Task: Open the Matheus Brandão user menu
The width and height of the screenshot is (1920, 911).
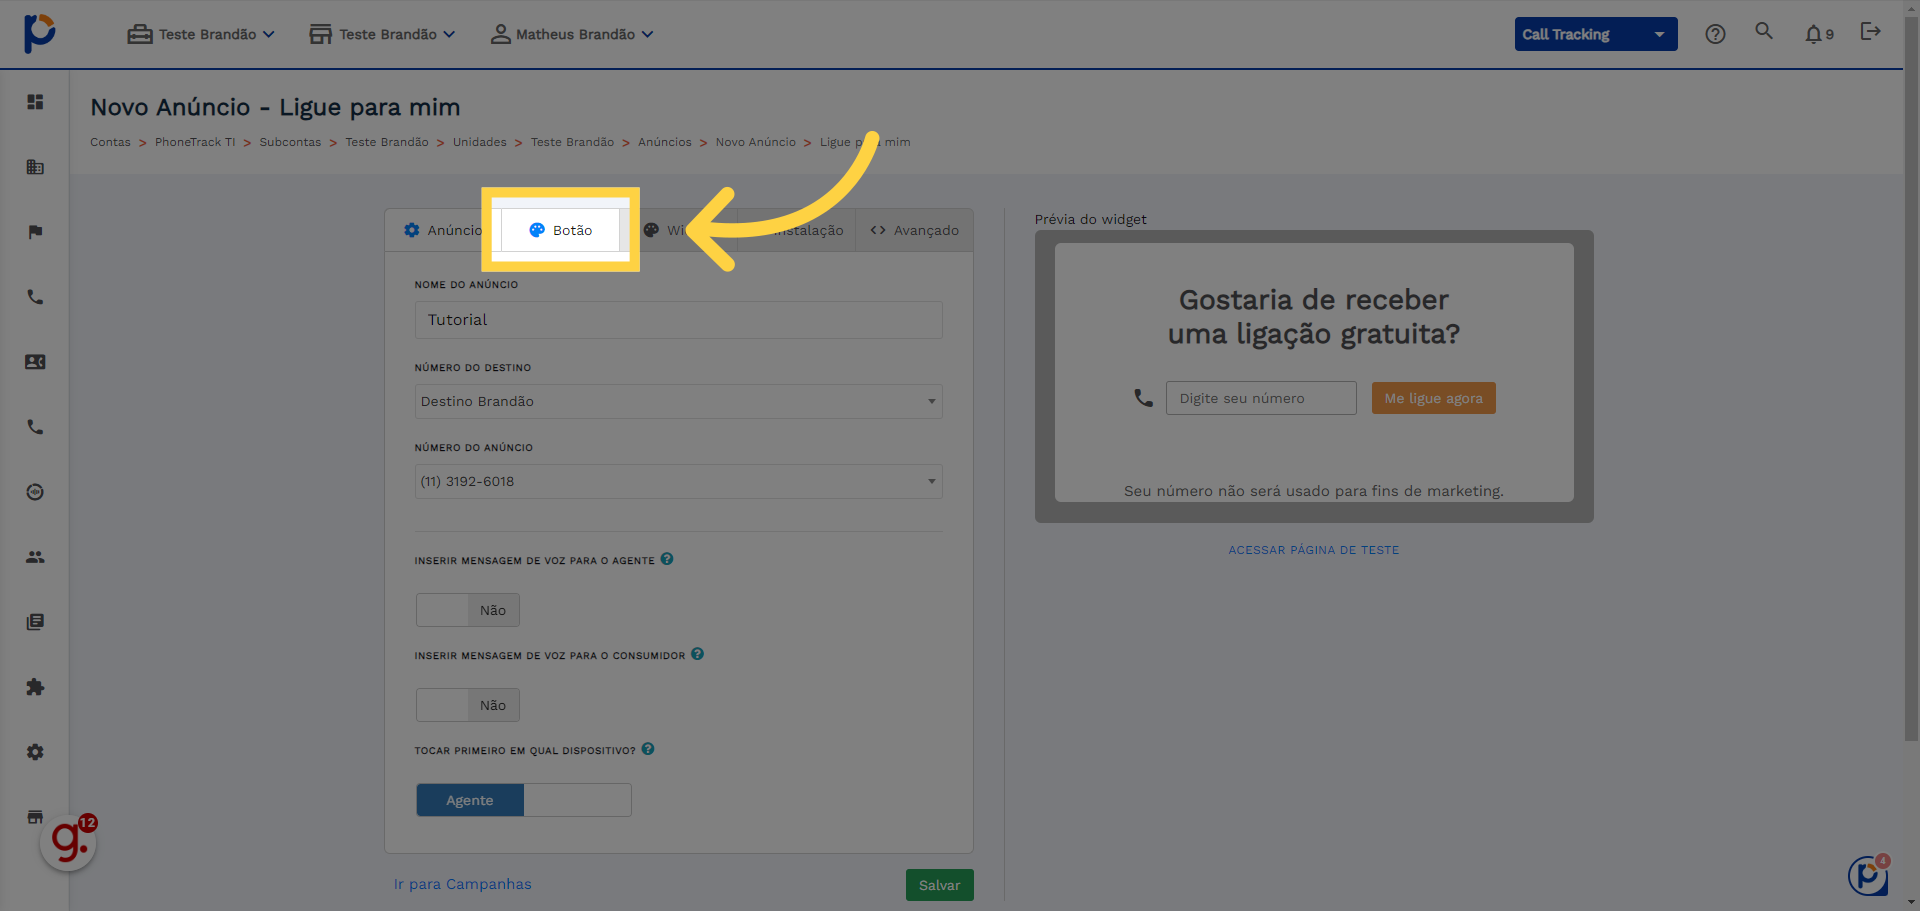Action: [x=572, y=34]
